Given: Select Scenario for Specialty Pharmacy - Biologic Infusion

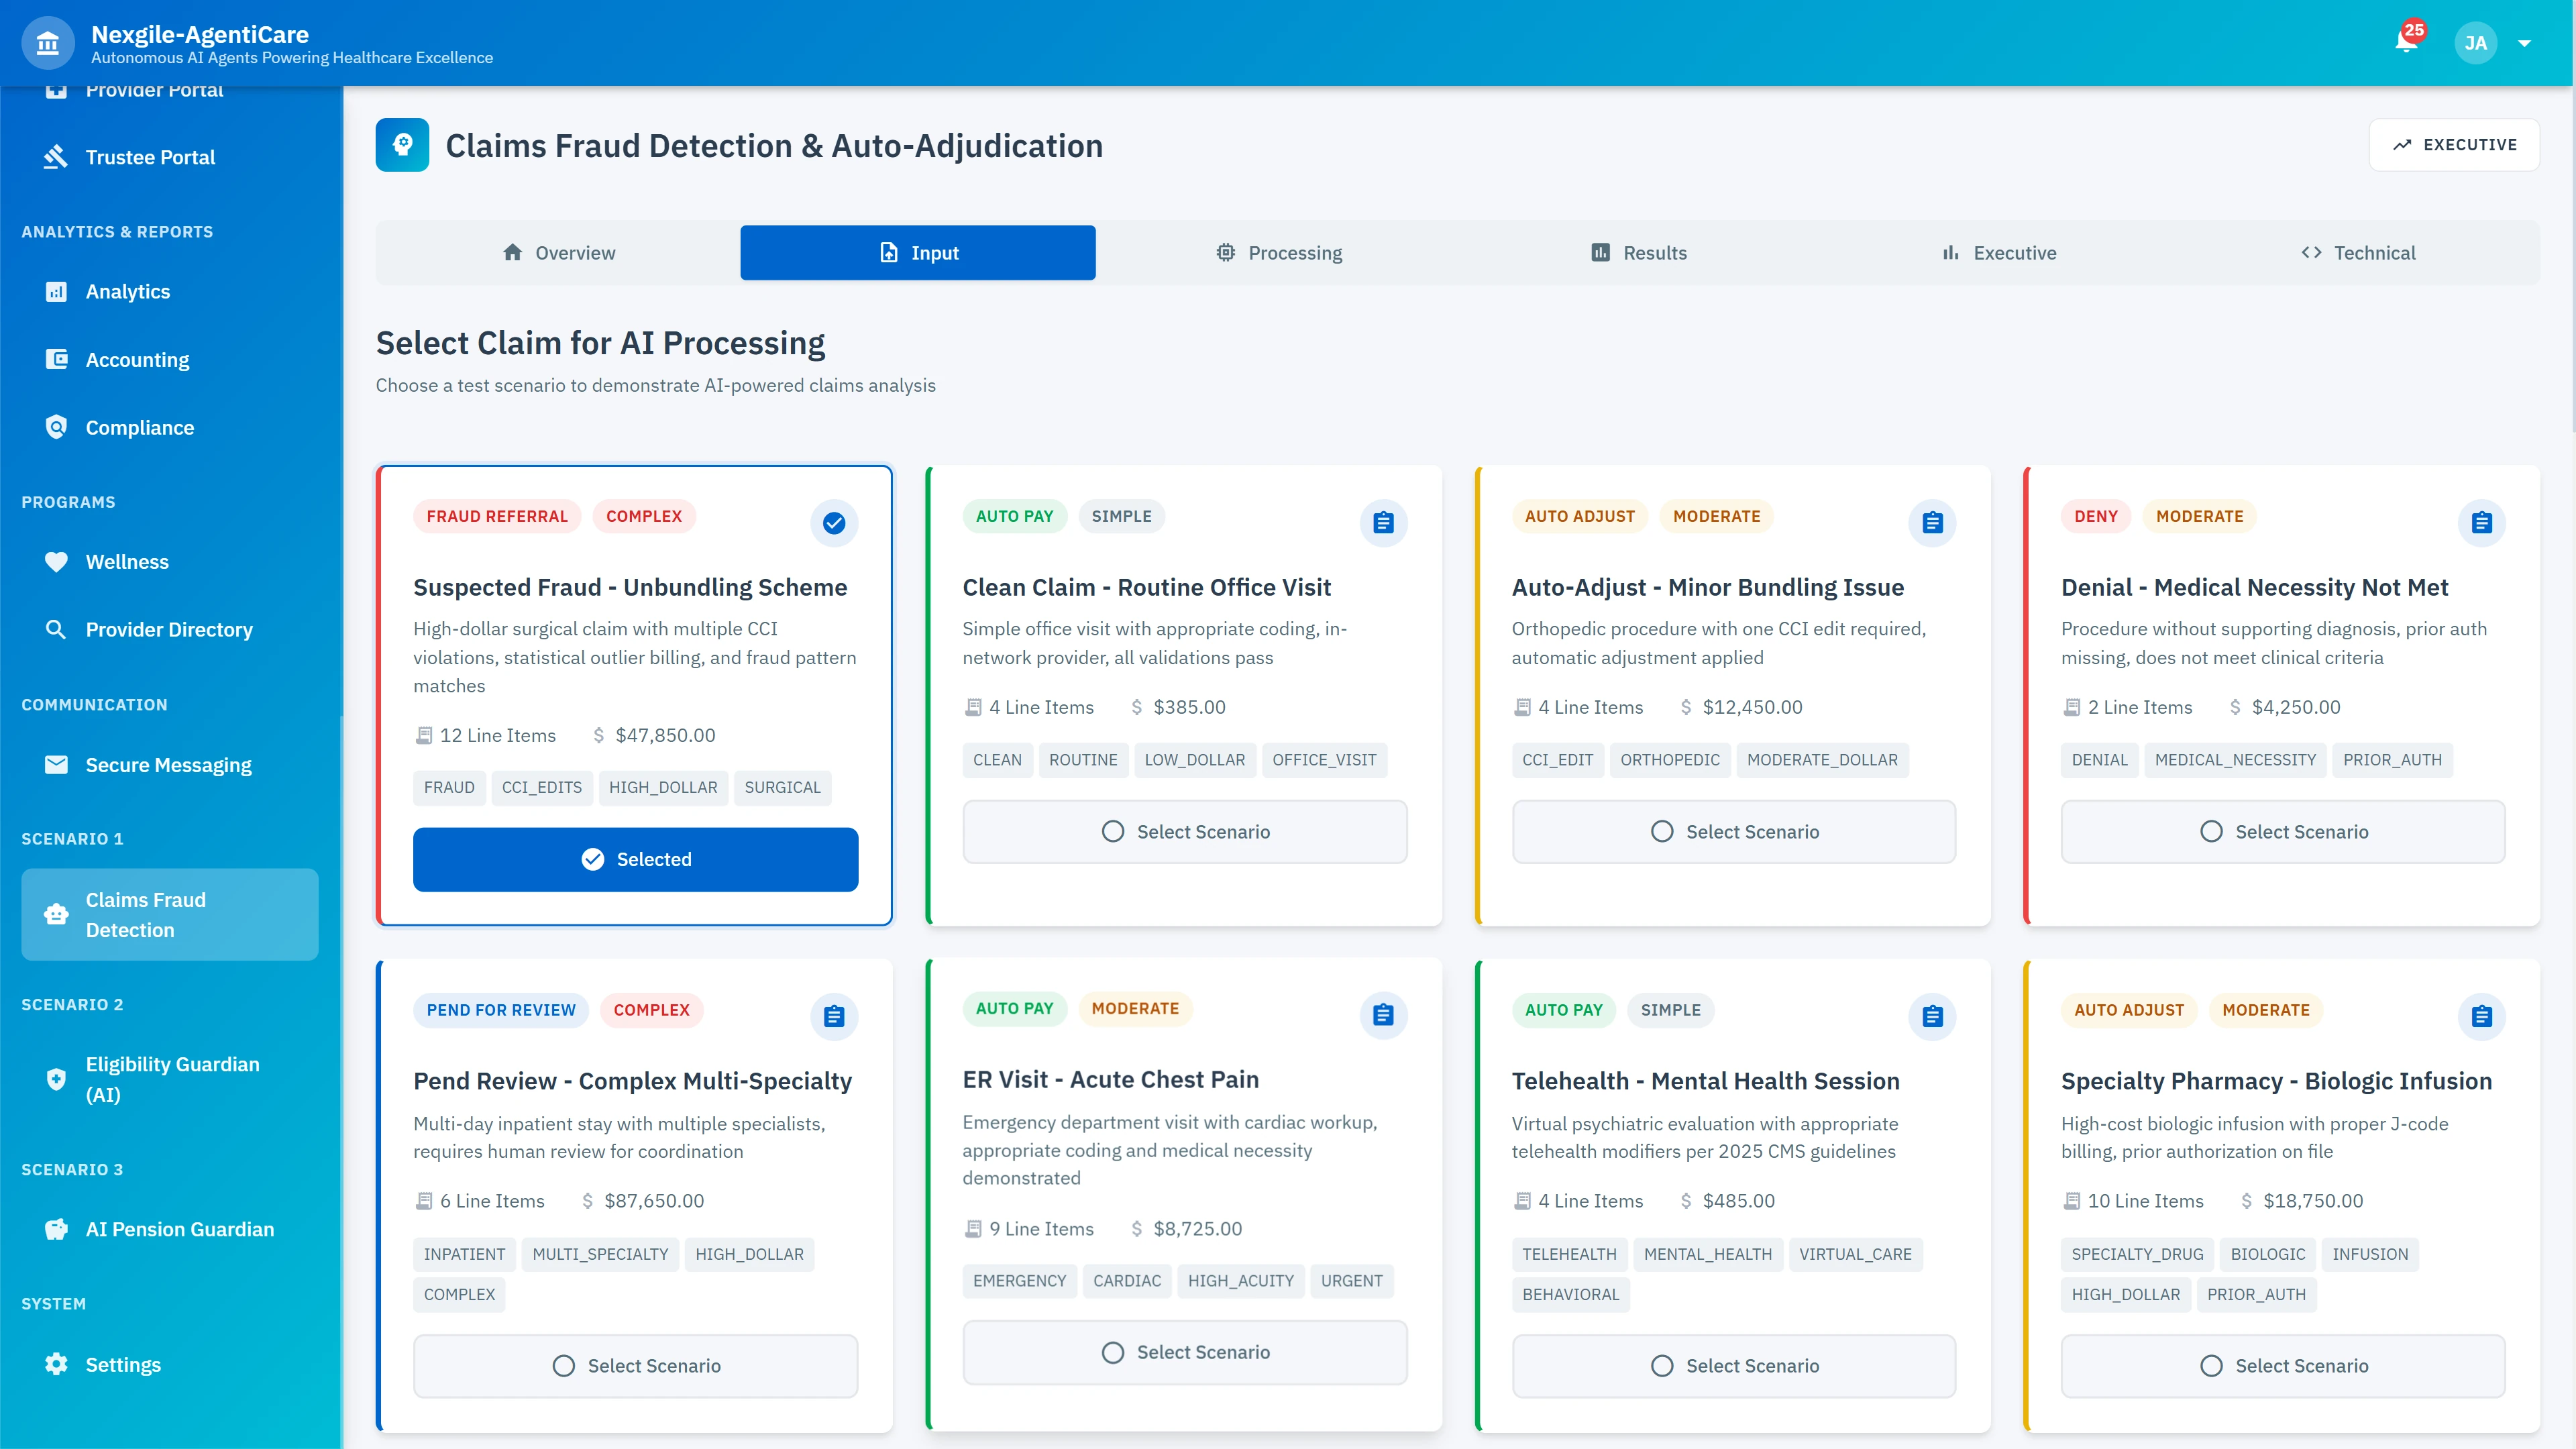Looking at the screenshot, I should 2283,1365.
